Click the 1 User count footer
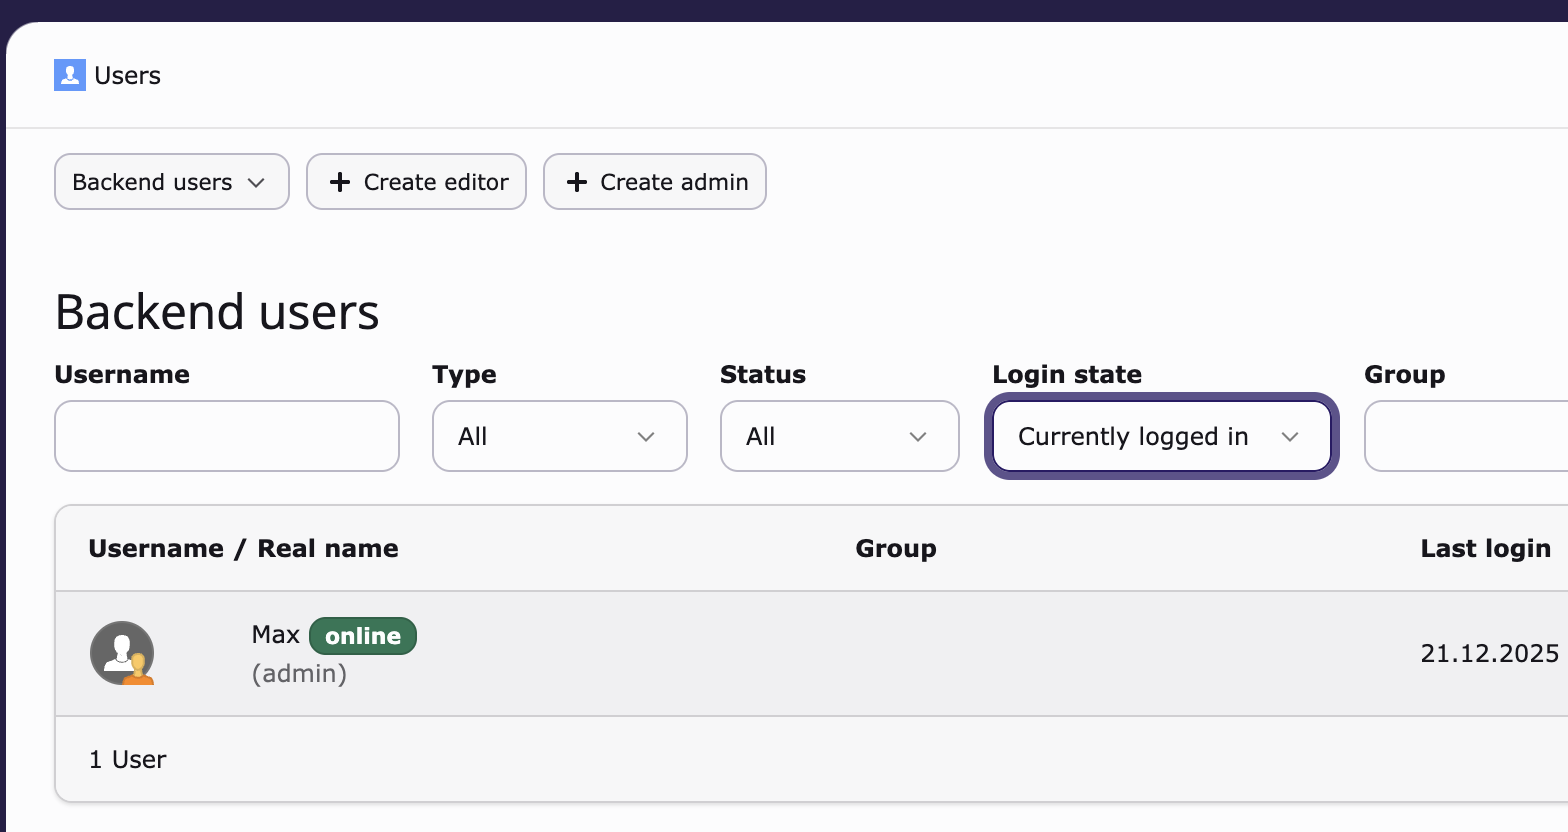 pyautogui.click(x=128, y=760)
